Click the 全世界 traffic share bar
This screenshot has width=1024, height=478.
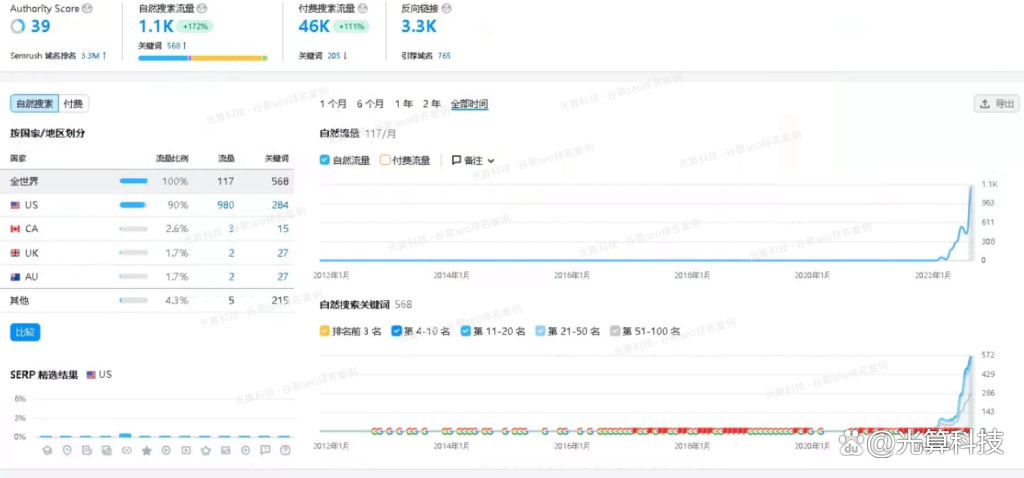point(133,181)
